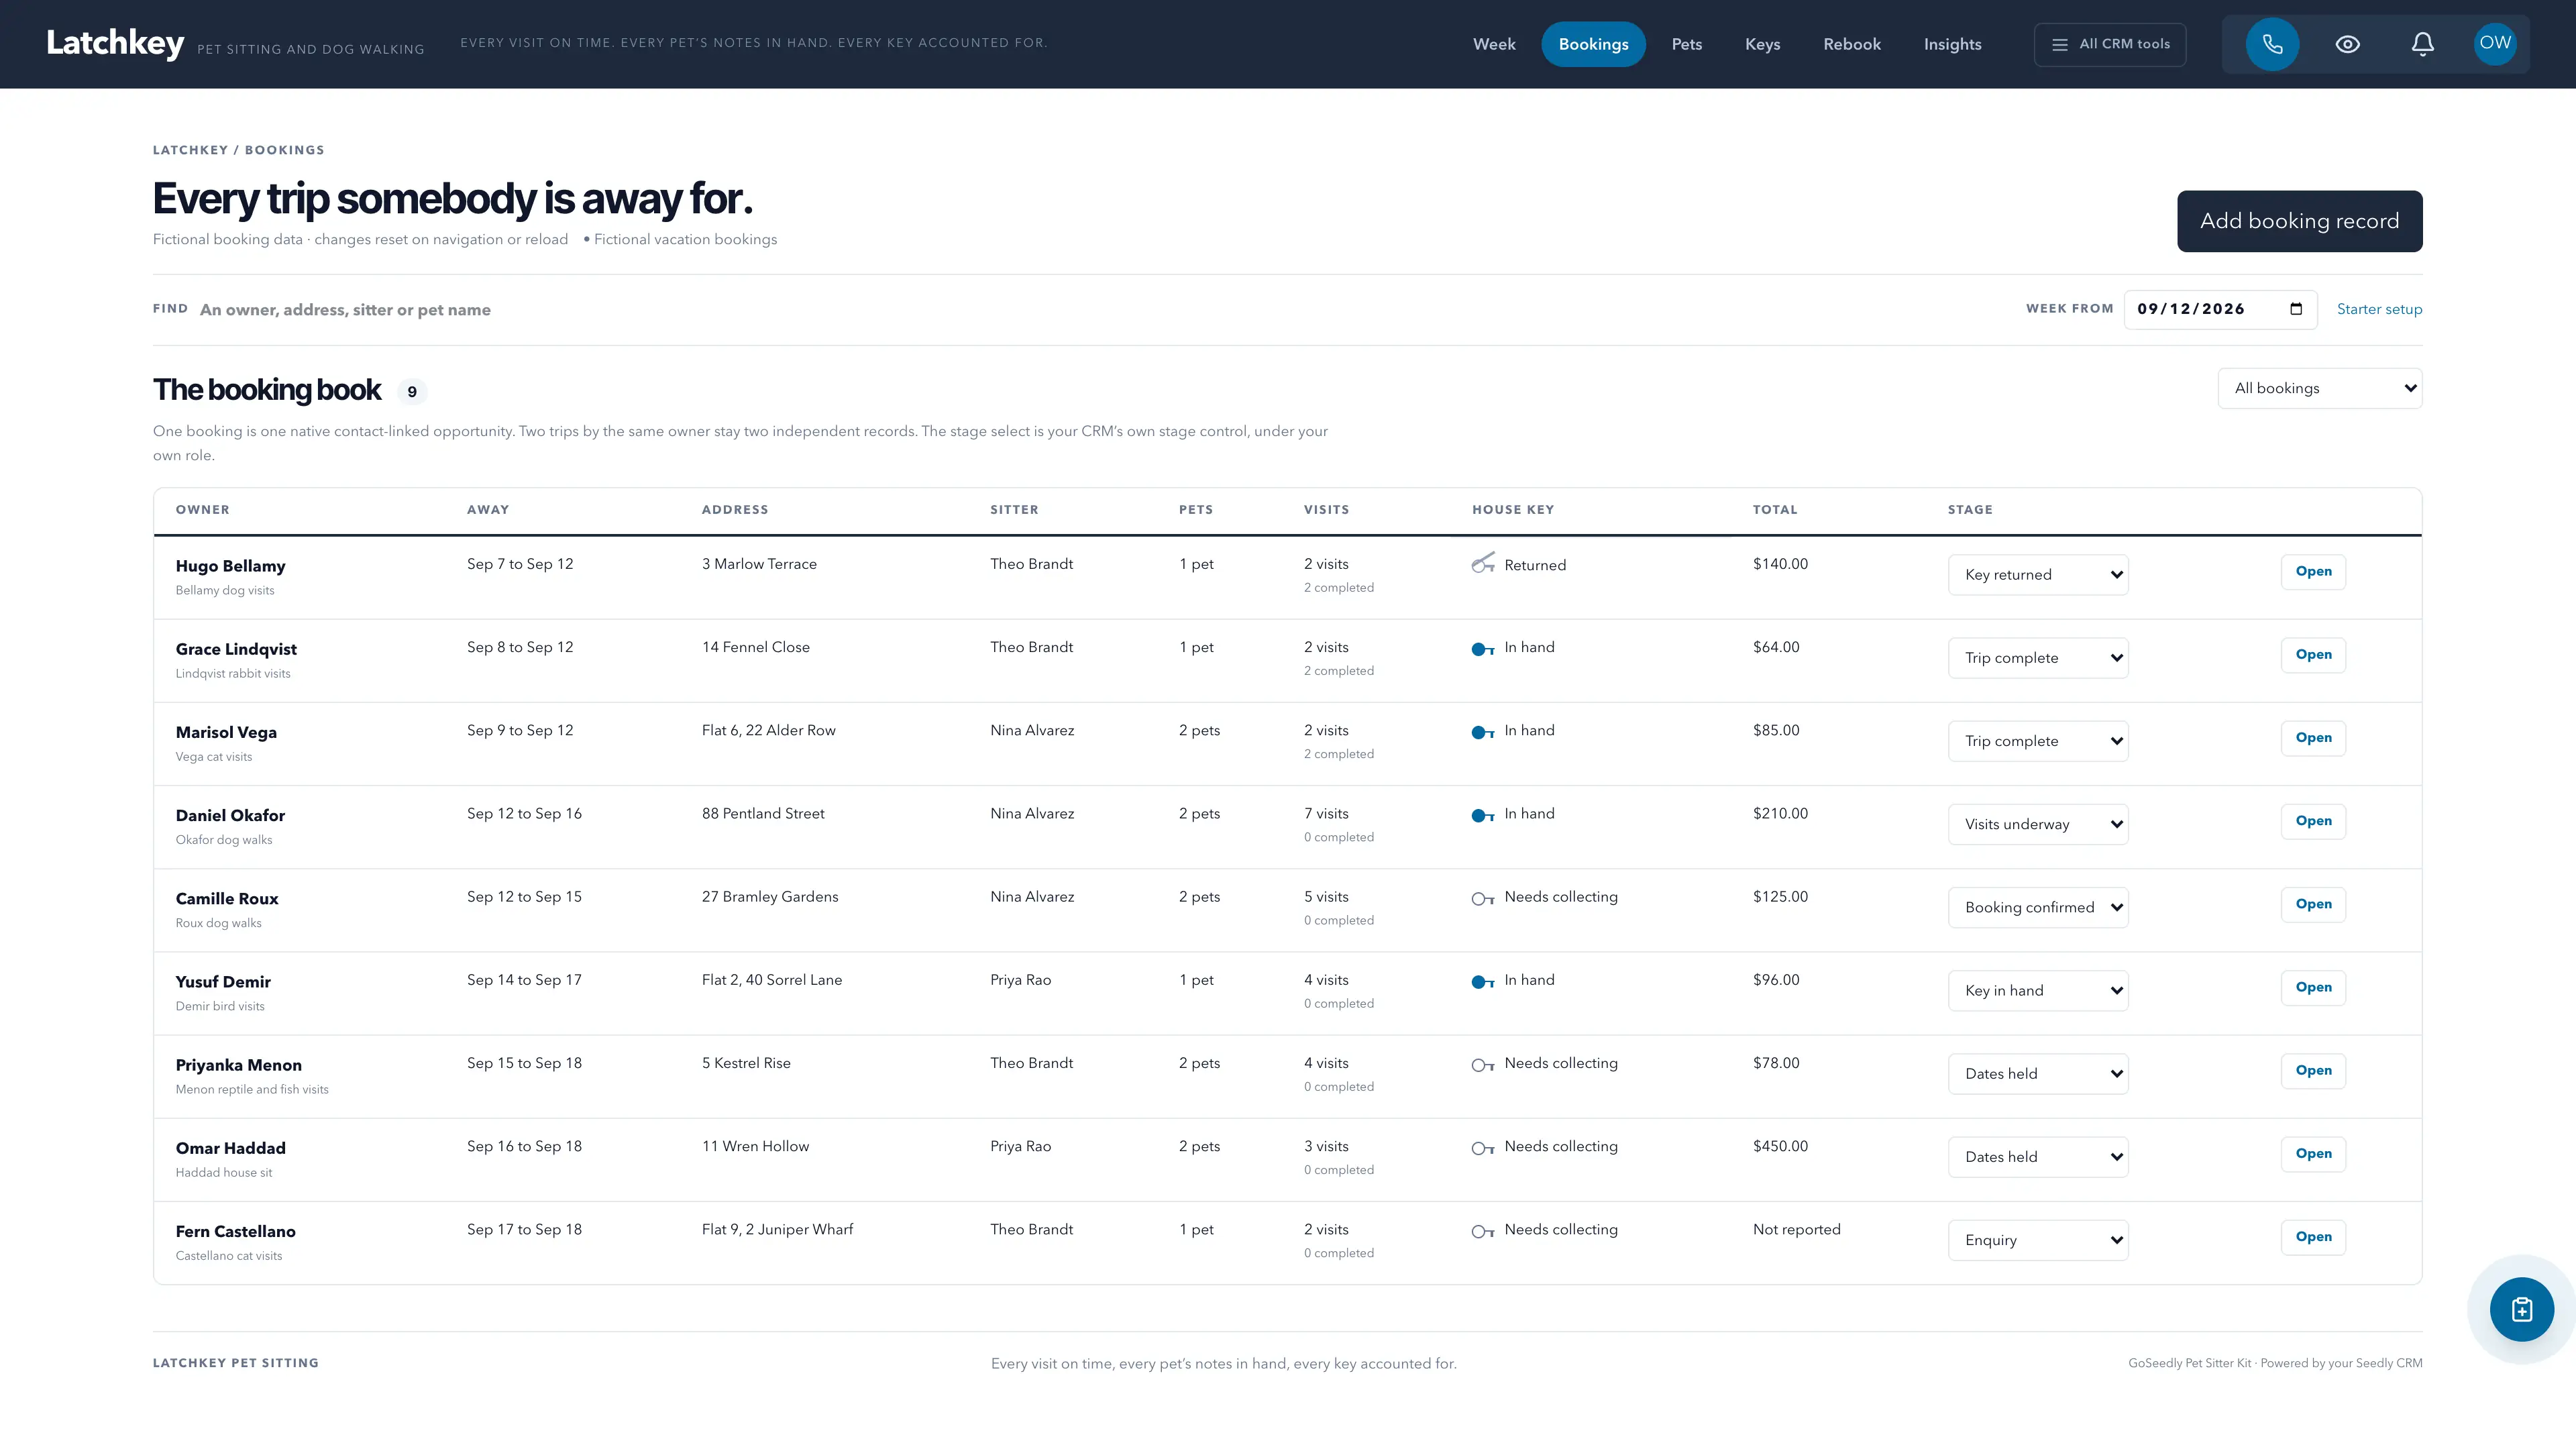Click Daniel Okafor's In hand key icon

point(1483,815)
